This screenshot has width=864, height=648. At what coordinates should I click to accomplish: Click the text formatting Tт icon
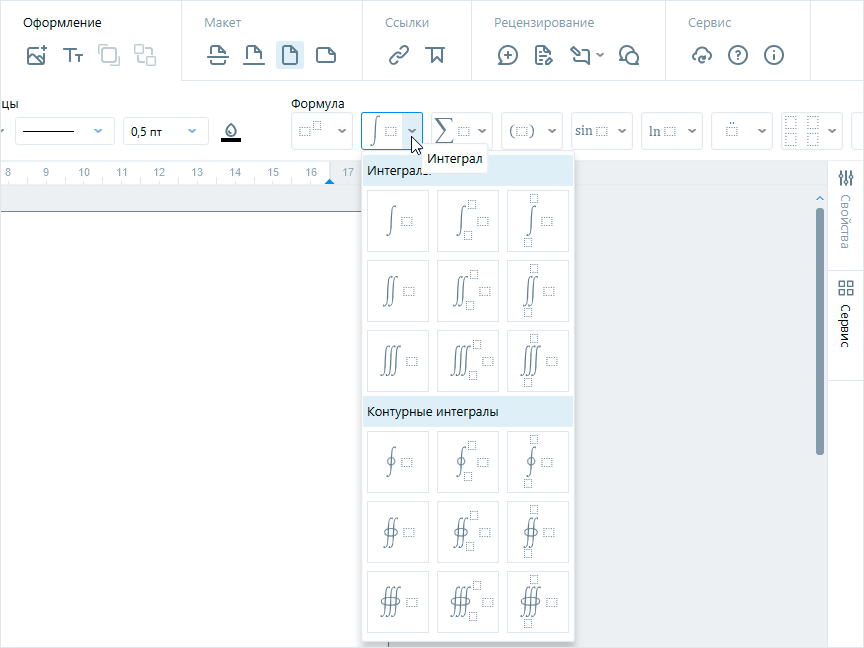[x=73, y=55]
